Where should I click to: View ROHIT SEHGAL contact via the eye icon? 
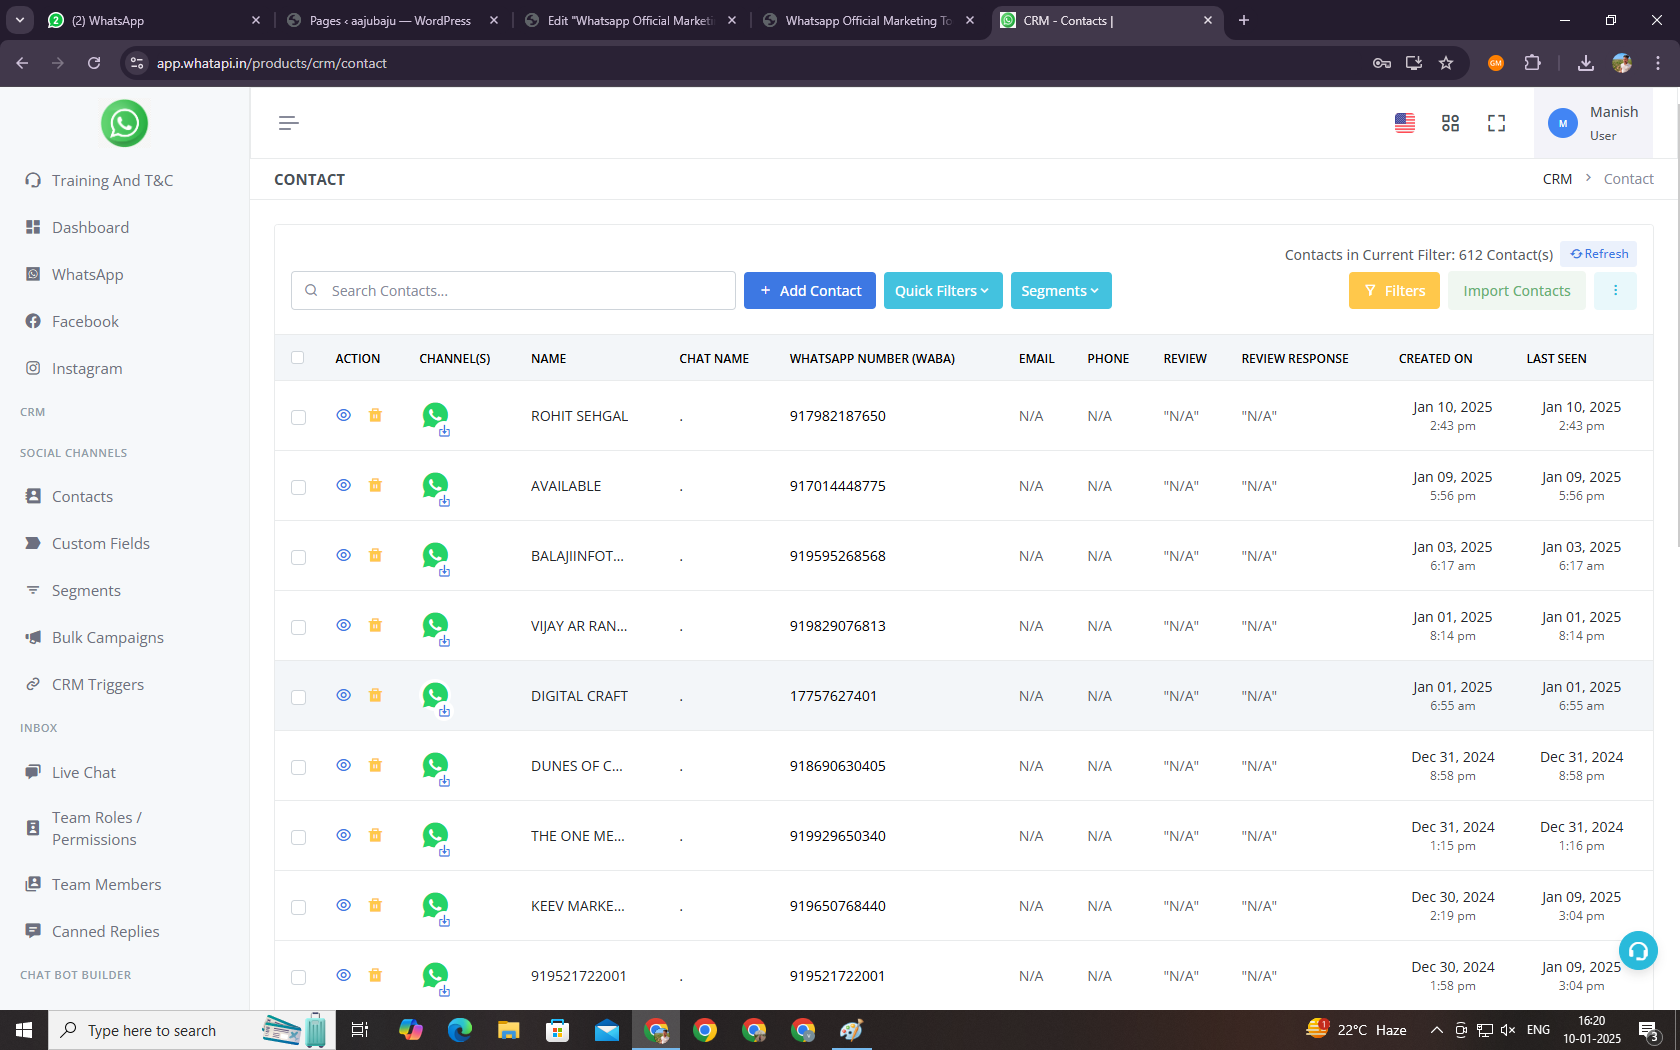coord(343,415)
